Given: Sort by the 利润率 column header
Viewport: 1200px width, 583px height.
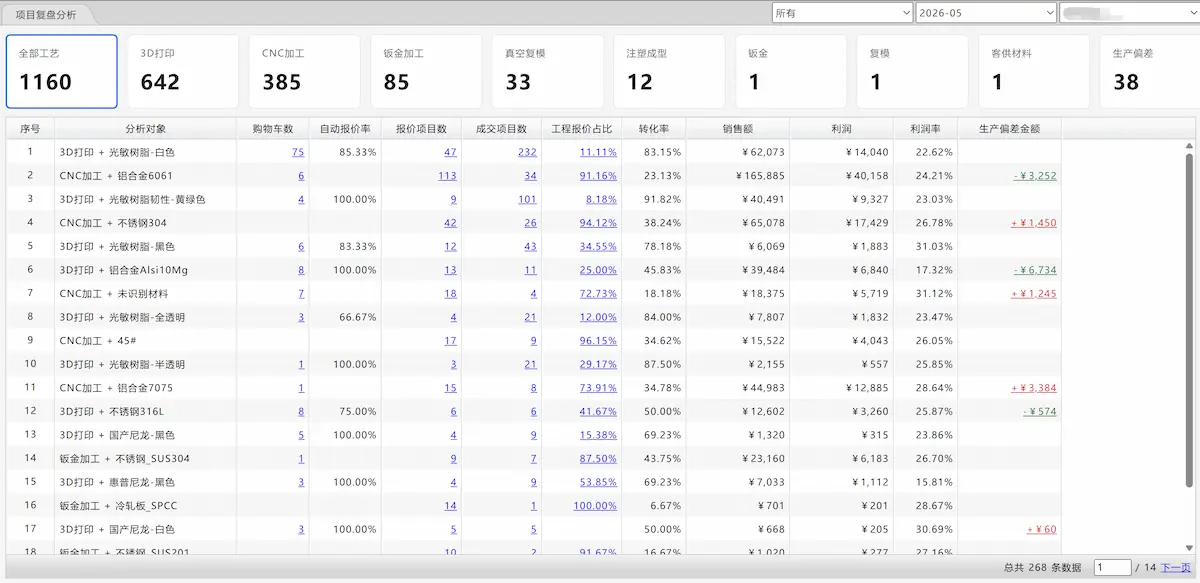Looking at the screenshot, I should click(925, 129).
